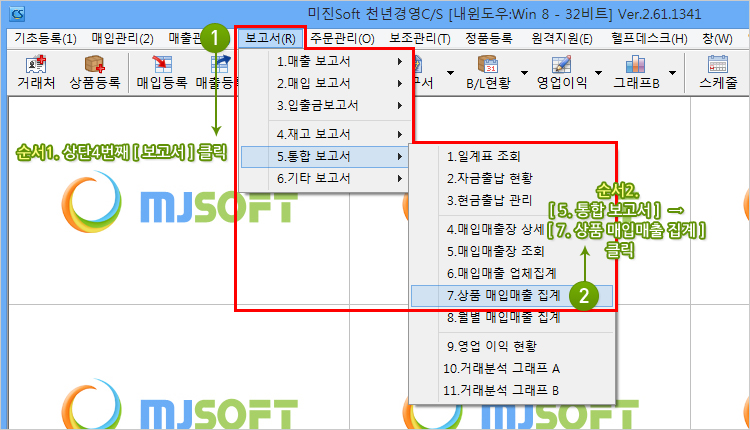Open the 창(W) menu

point(717,38)
